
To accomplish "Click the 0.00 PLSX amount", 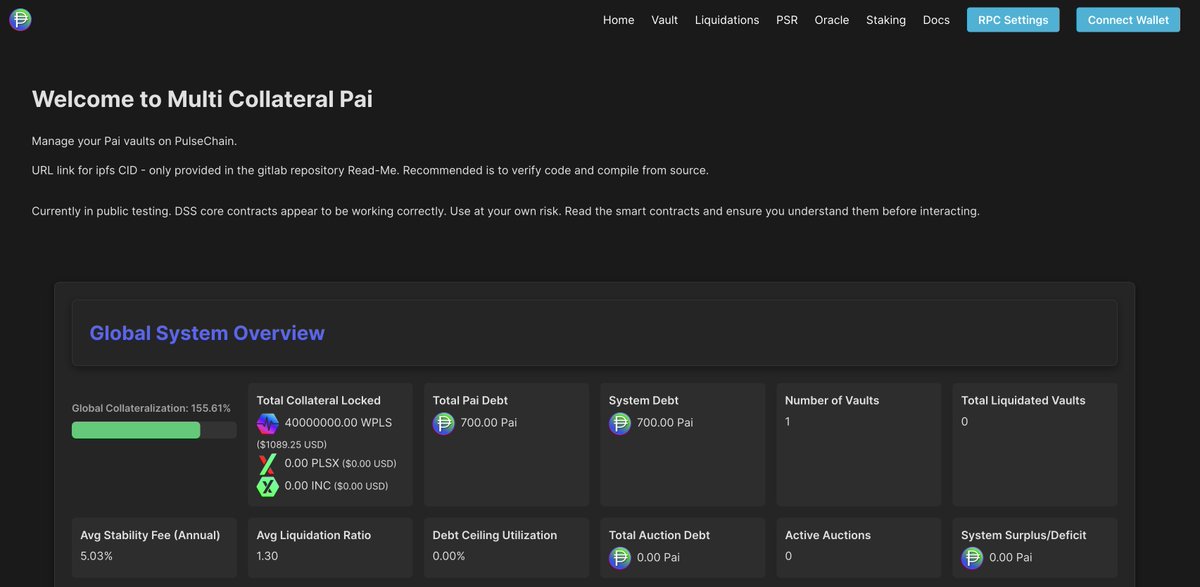I will coord(312,464).
